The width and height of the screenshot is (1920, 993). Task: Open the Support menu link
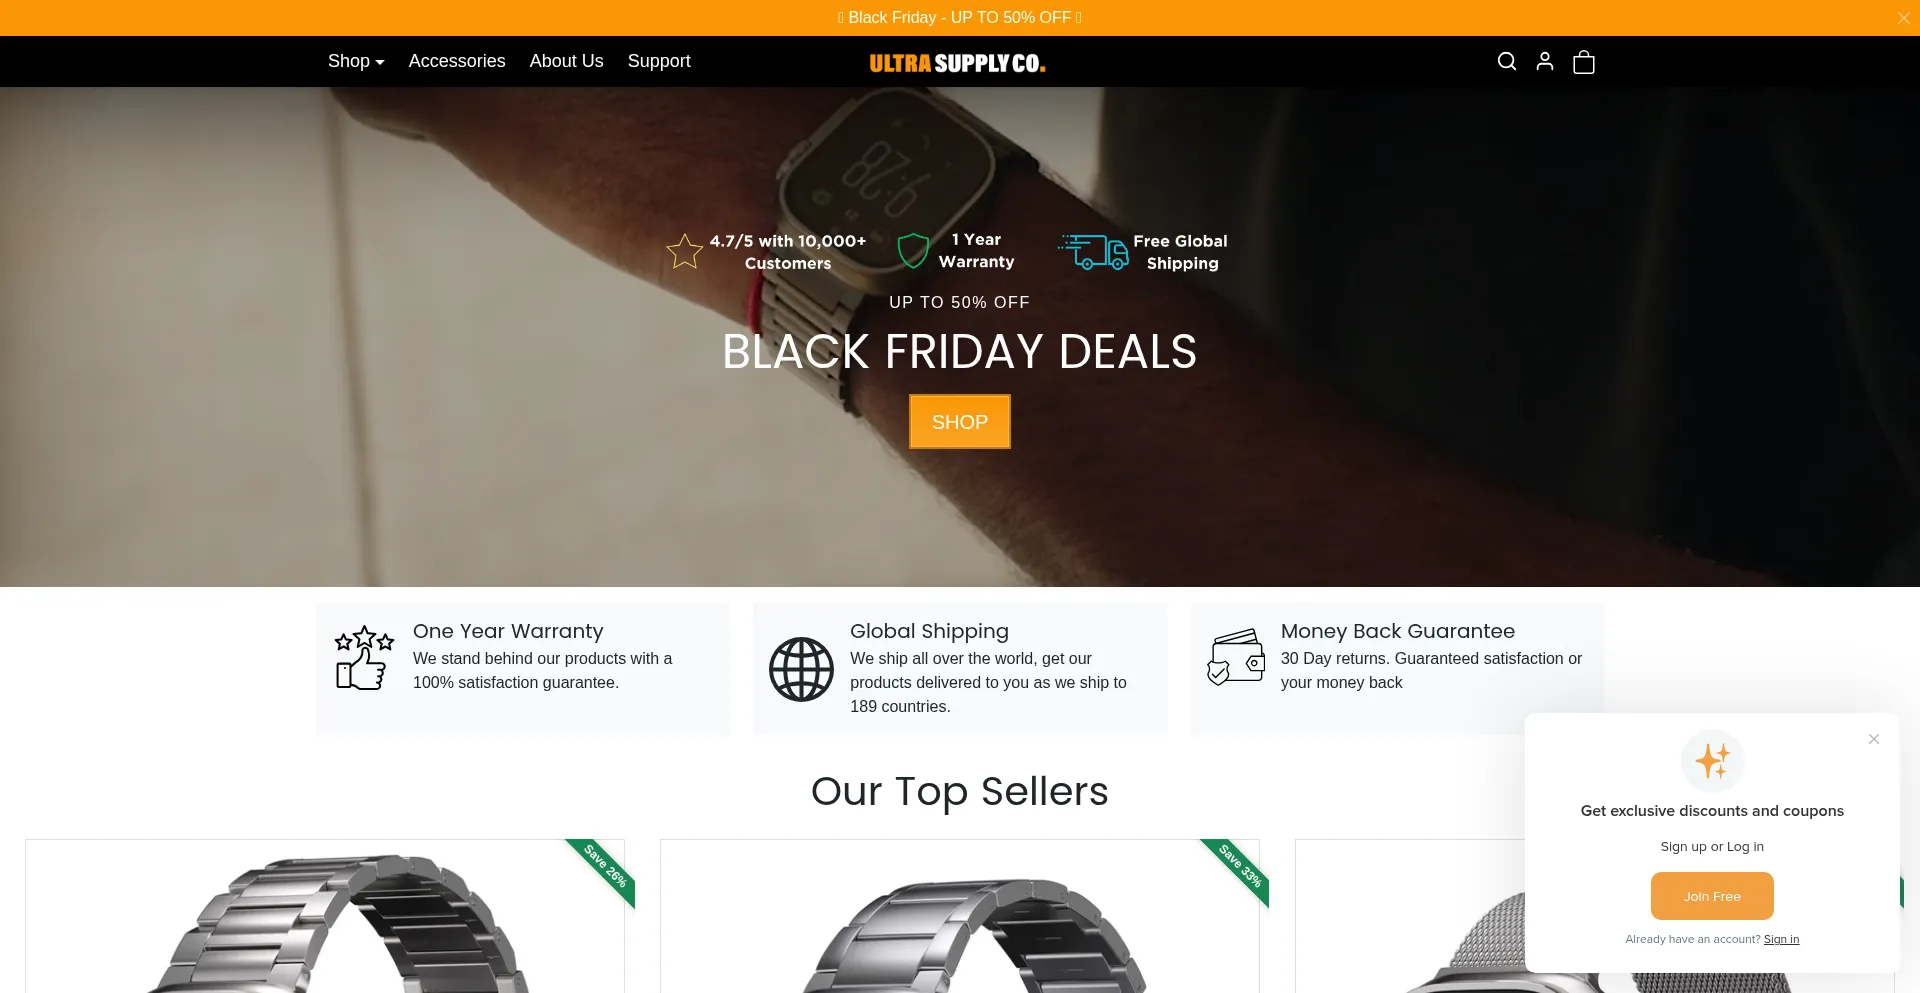tap(659, 61)
